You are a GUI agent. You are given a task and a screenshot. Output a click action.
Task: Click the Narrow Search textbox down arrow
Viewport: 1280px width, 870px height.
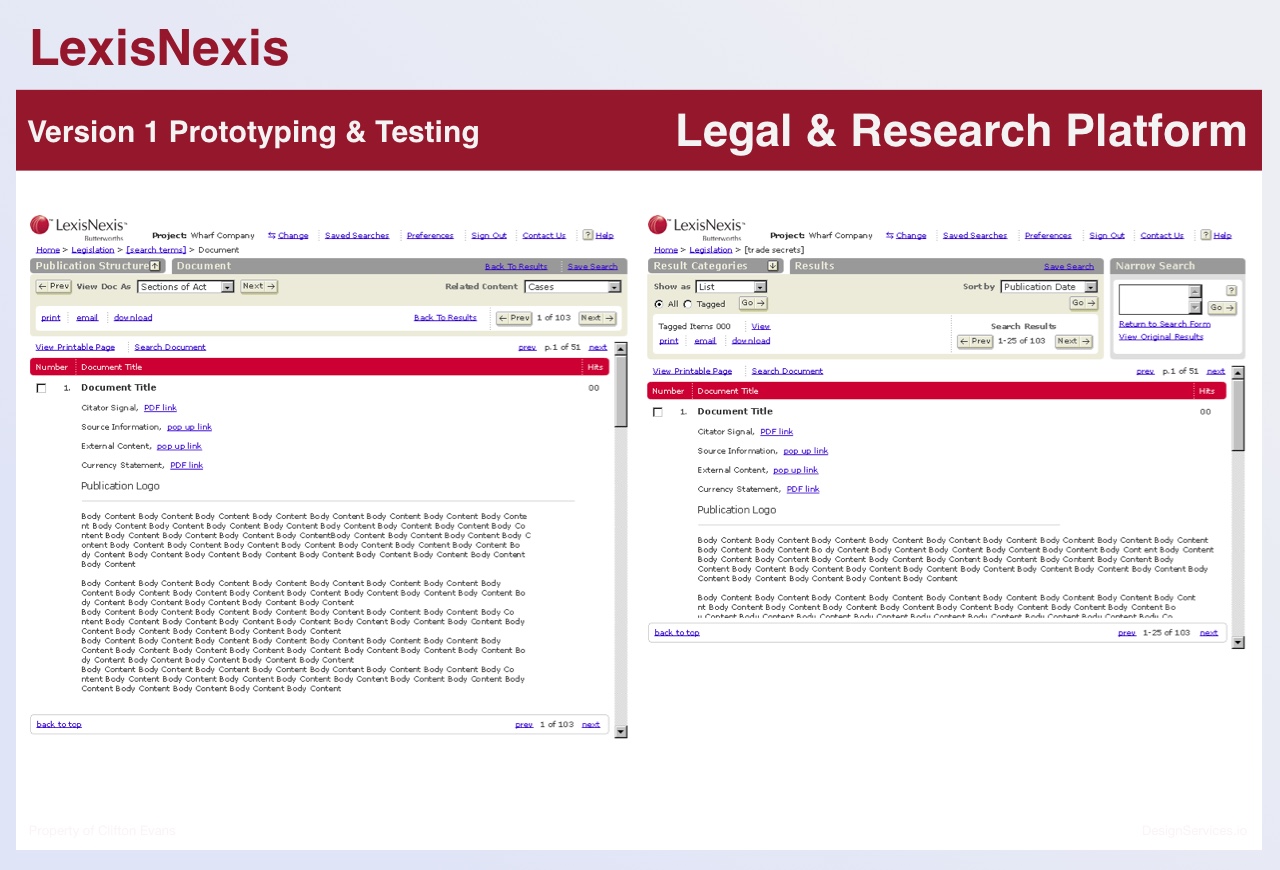tap(1194, 307)
